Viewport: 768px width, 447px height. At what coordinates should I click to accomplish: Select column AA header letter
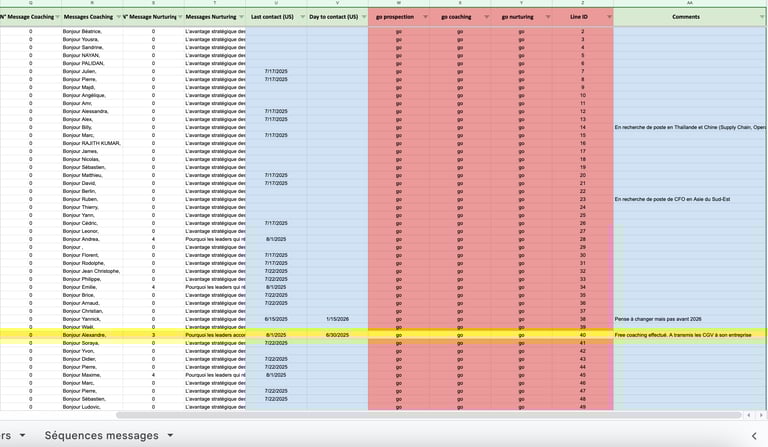690,3
